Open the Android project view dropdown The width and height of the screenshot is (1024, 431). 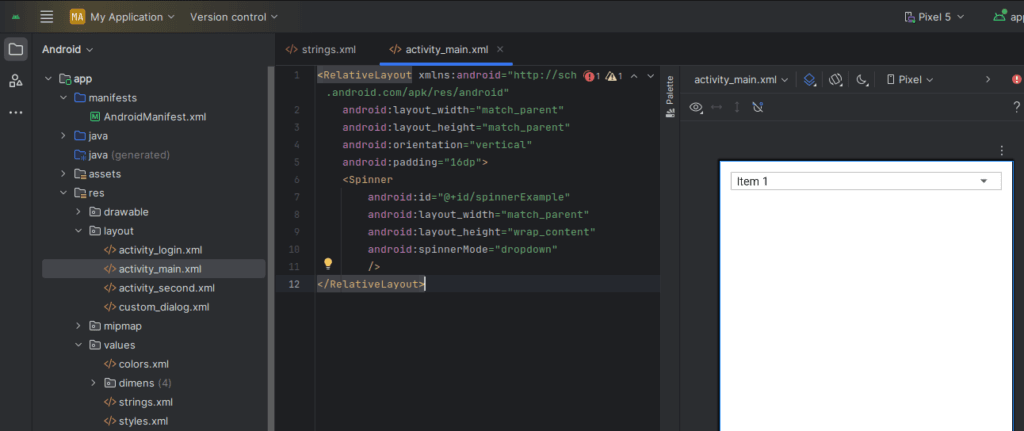[x=68, y=49]
